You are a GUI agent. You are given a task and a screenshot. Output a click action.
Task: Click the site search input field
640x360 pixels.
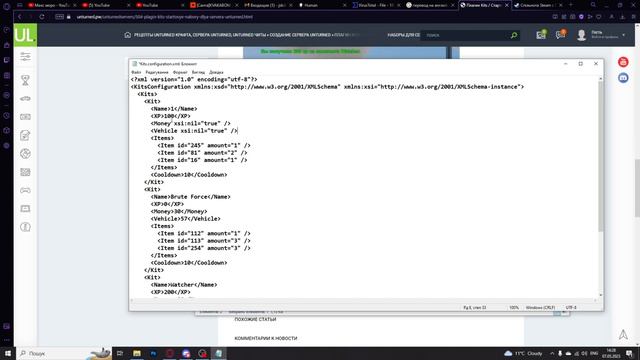point(465,36)
